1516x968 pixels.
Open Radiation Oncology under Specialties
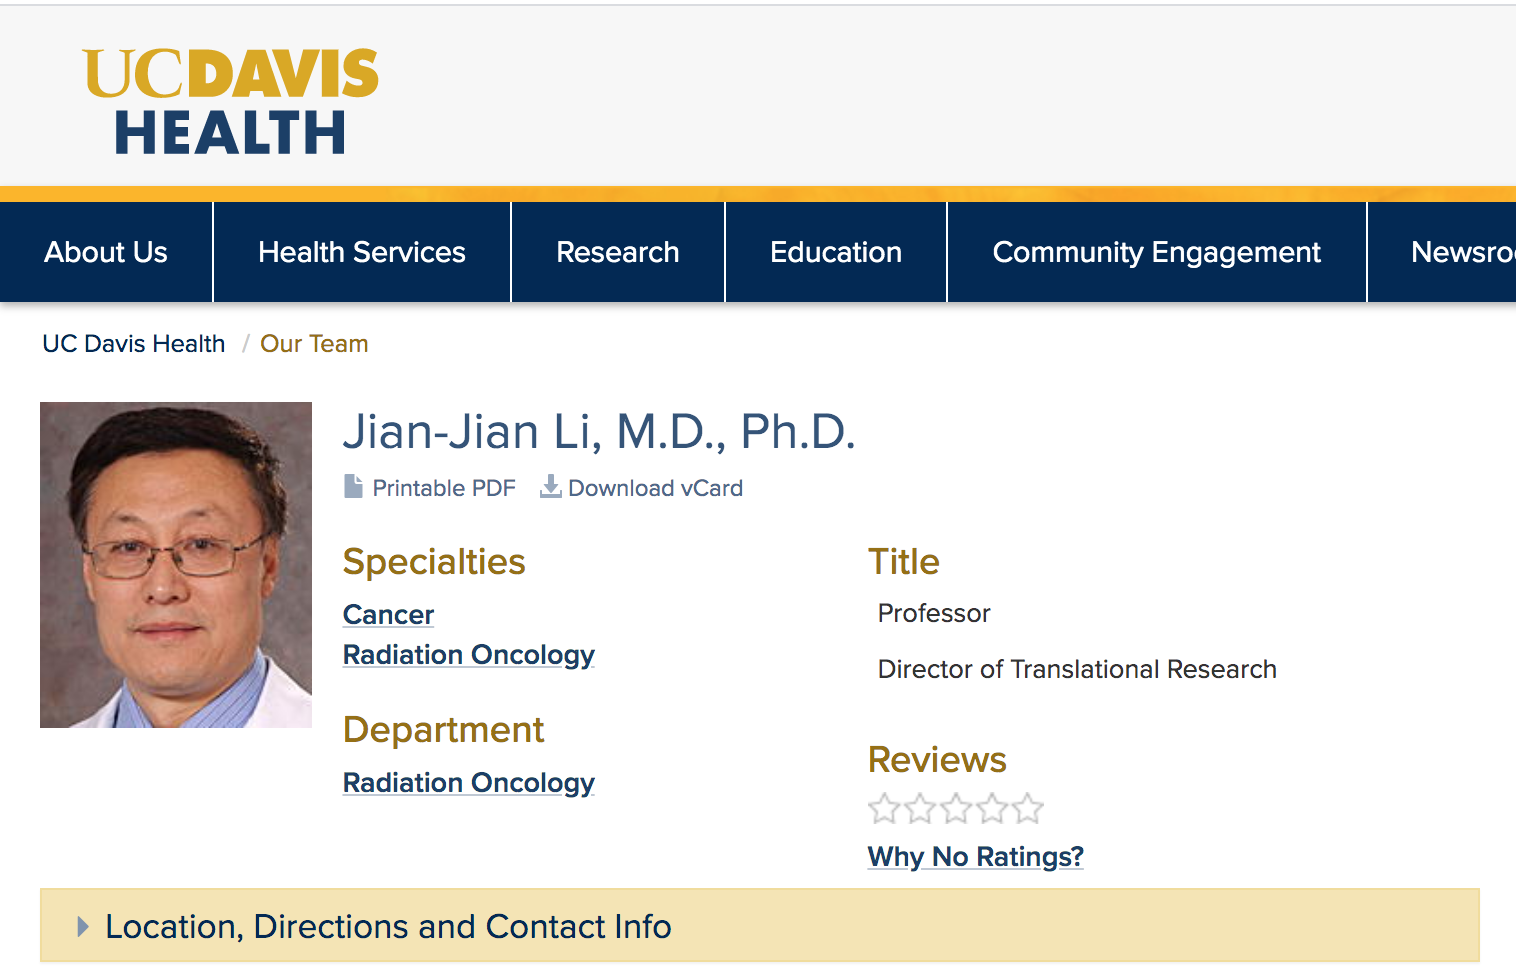469,654
